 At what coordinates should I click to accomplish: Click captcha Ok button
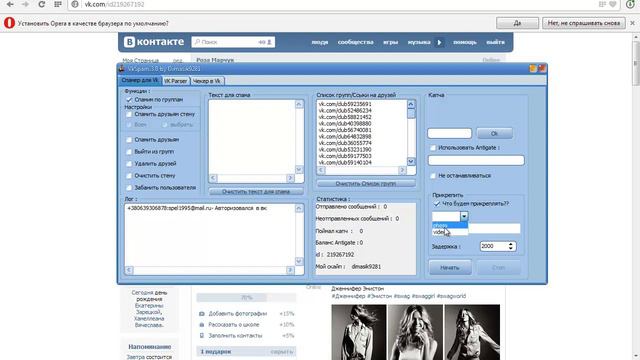pos(494,133)
